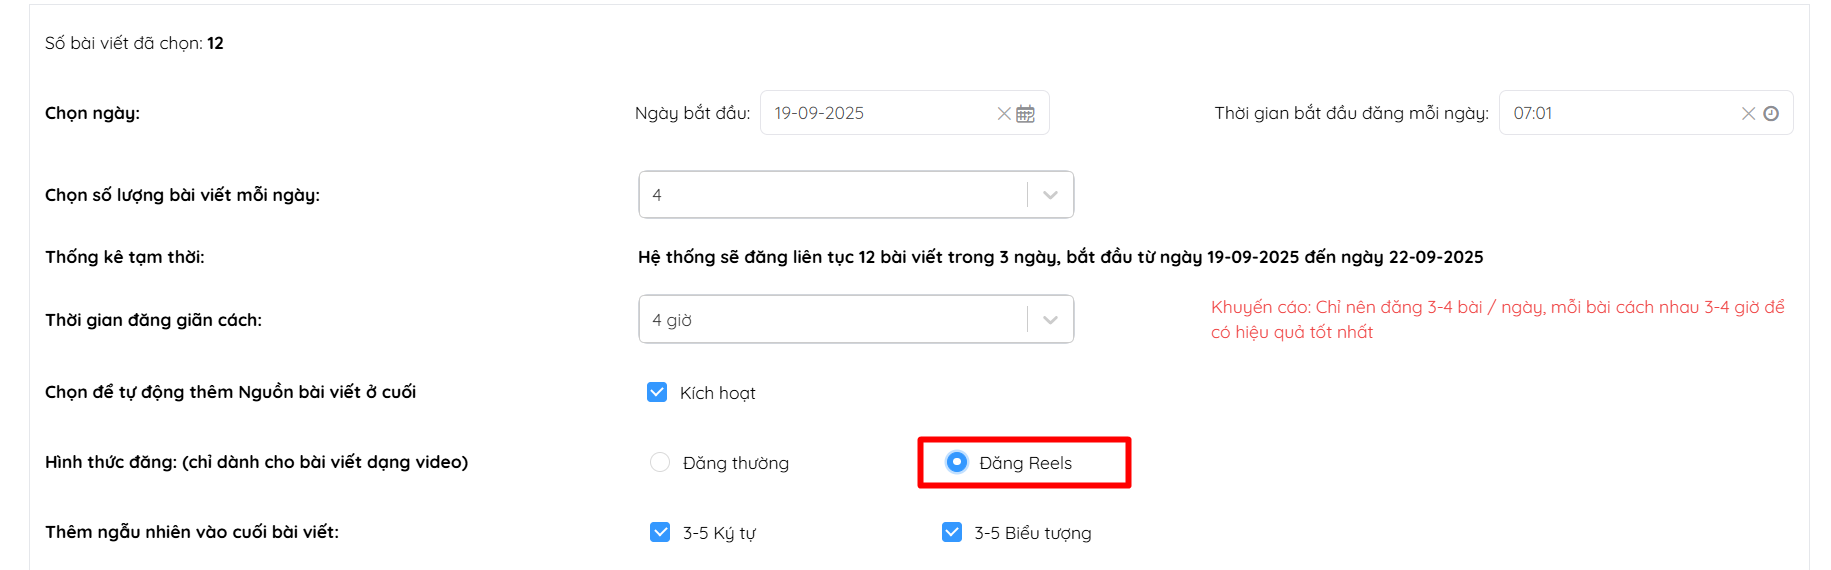1831x570 pixels.
Task: Click the chevron beside '4 giờ' interval
Action: [1050, 320]
